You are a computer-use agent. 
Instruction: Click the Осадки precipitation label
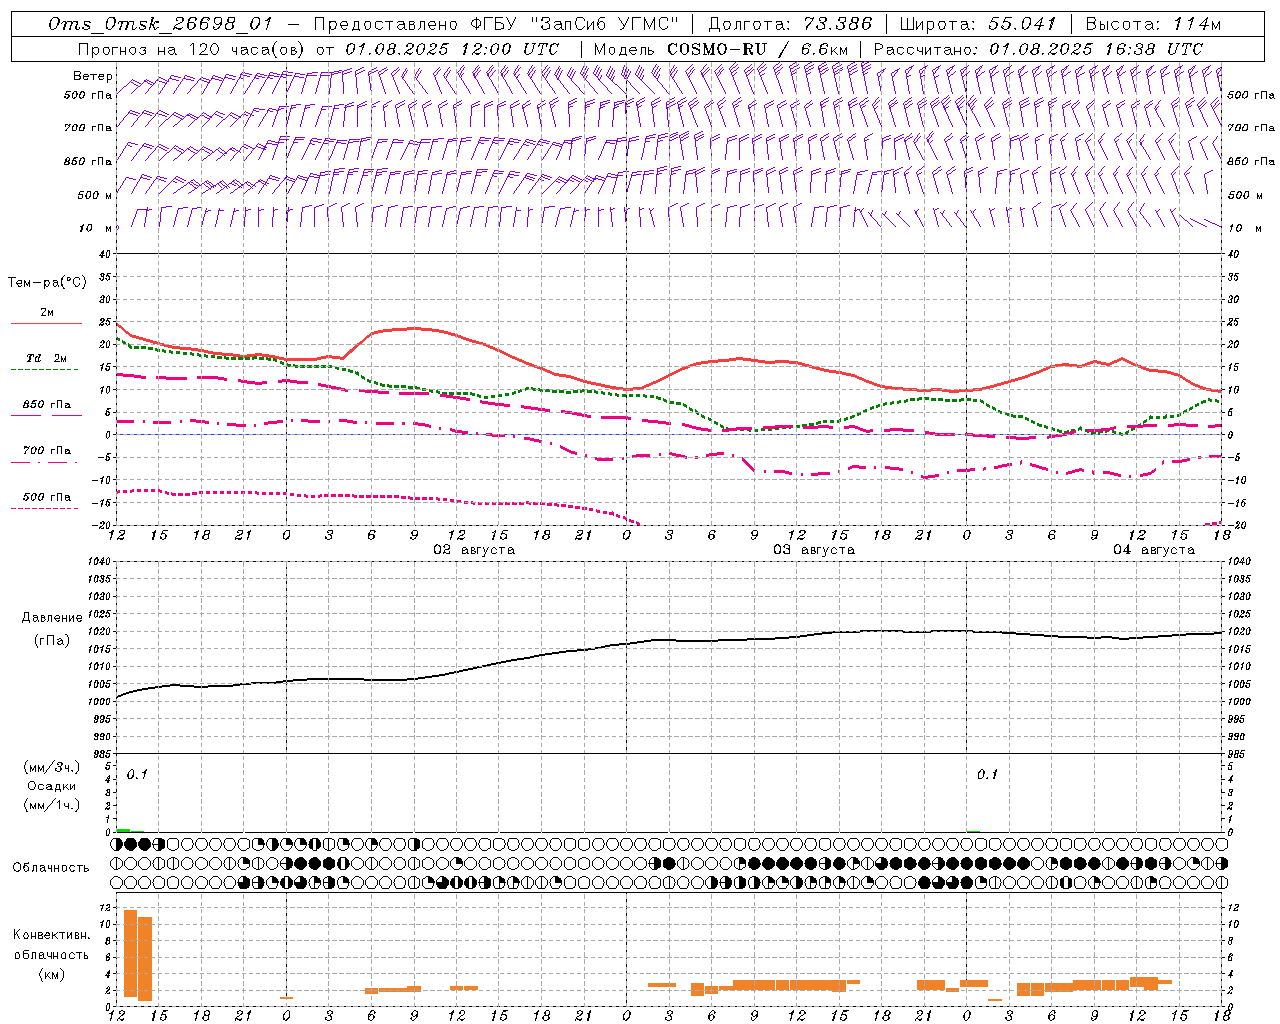point(51,786)
